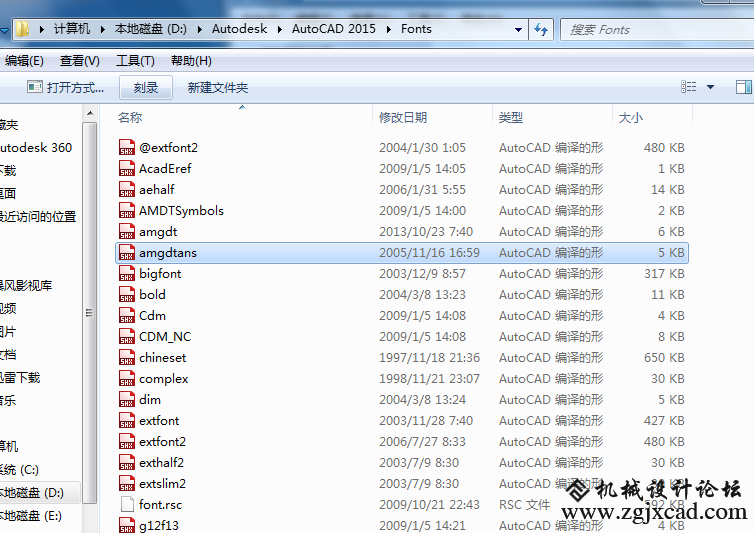This screenshot has width=754, height=533.
Task: Click the 新建文件夹 button
Action: [x=217, y=88]
